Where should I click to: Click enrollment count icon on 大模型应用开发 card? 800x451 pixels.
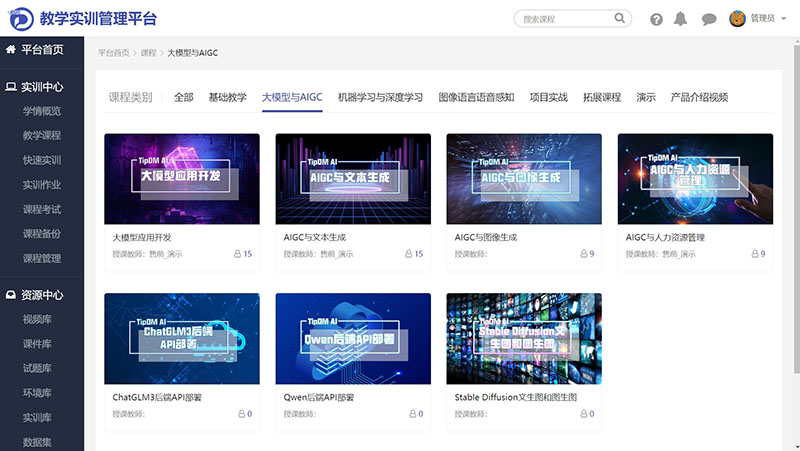tap(237, 254)
